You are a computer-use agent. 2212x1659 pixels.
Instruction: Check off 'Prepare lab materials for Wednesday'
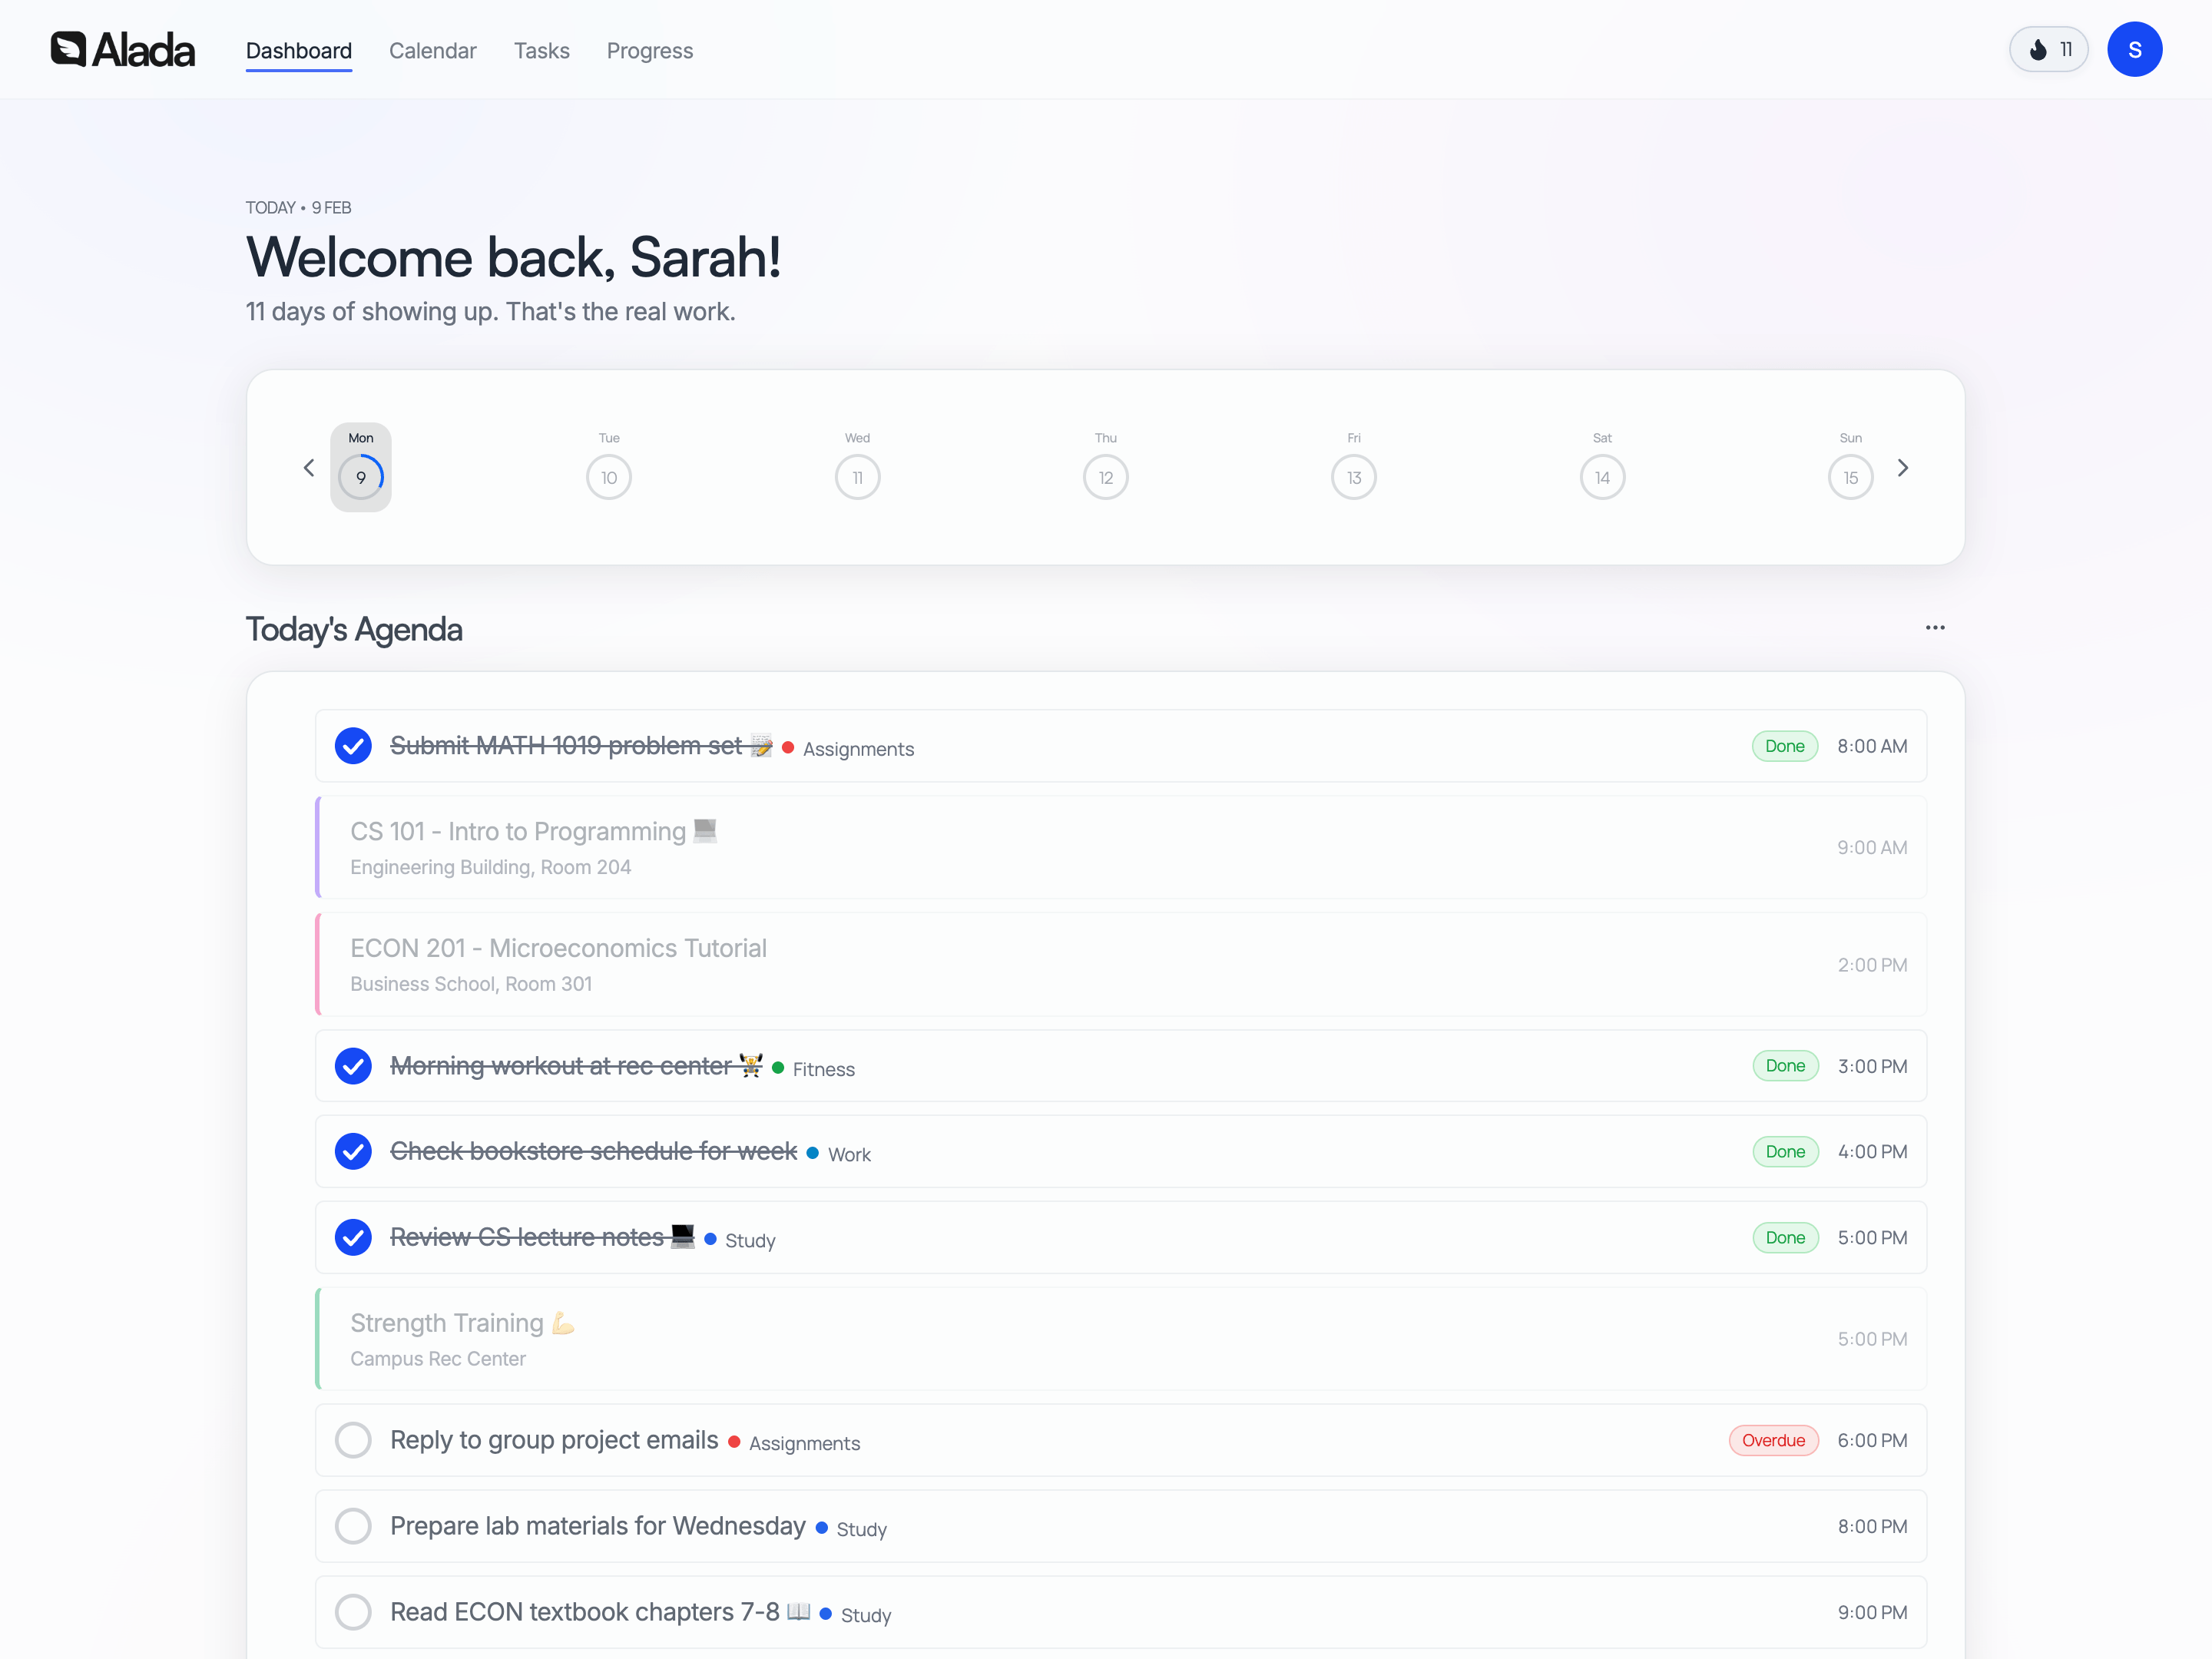(353, 1526)
